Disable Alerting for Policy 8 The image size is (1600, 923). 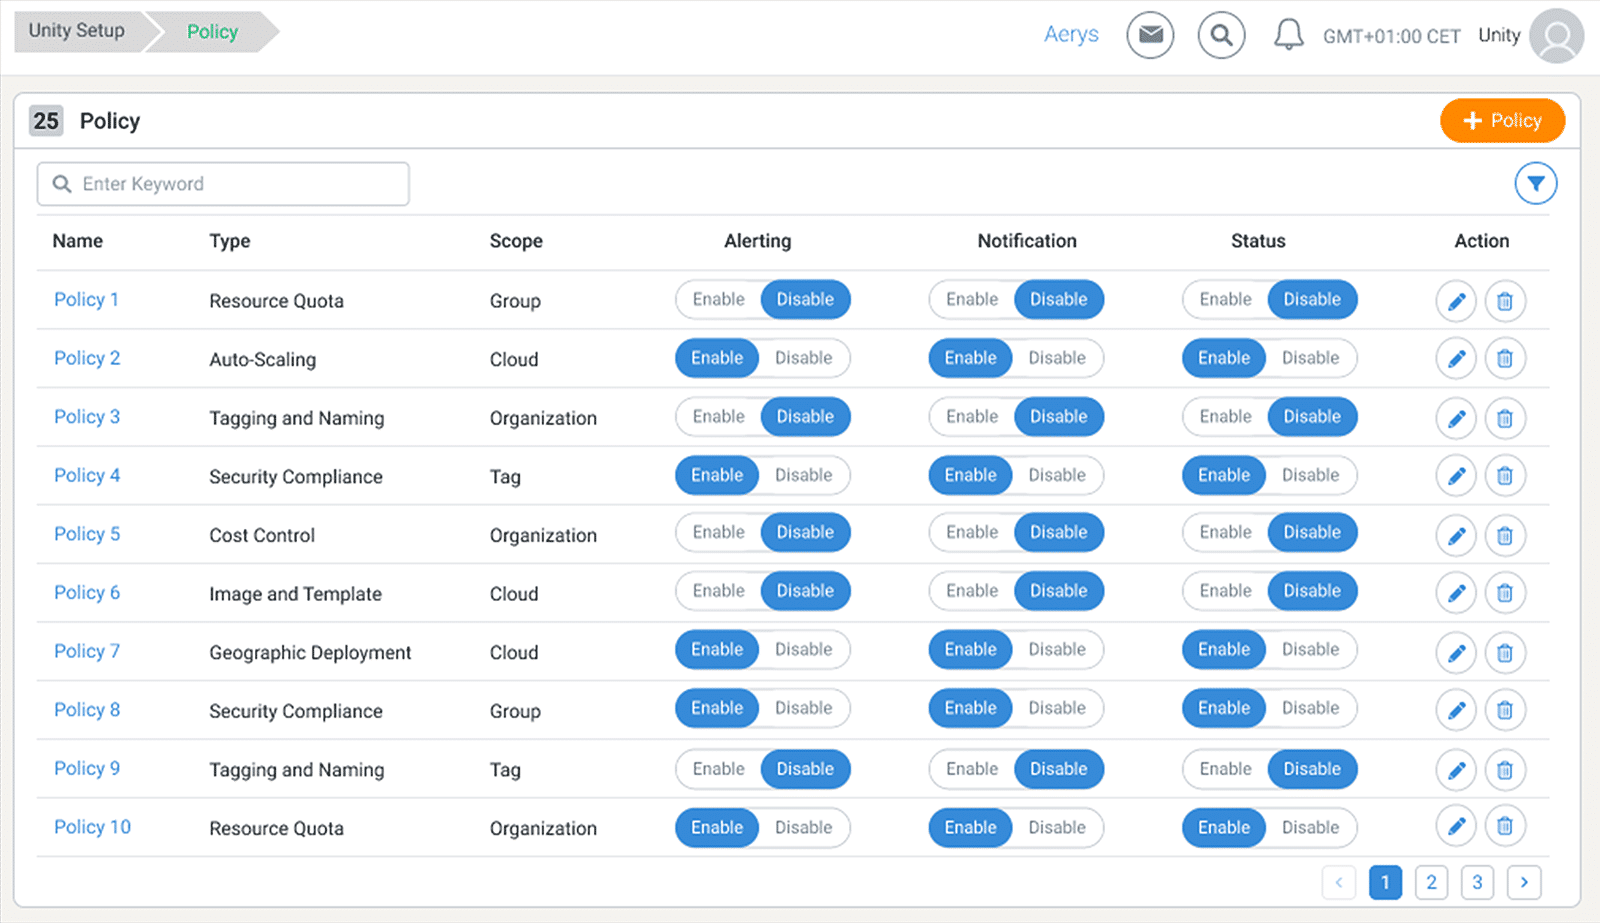point(803,709)
